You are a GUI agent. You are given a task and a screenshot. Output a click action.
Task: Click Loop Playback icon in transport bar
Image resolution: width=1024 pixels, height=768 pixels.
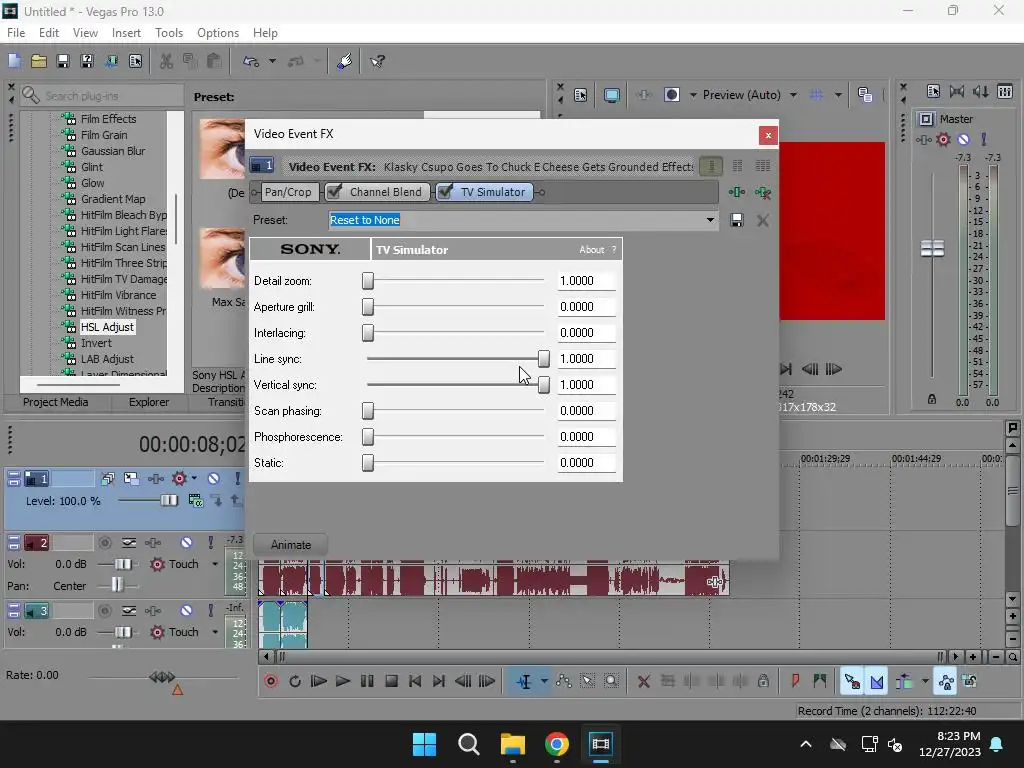click(295, 681)
